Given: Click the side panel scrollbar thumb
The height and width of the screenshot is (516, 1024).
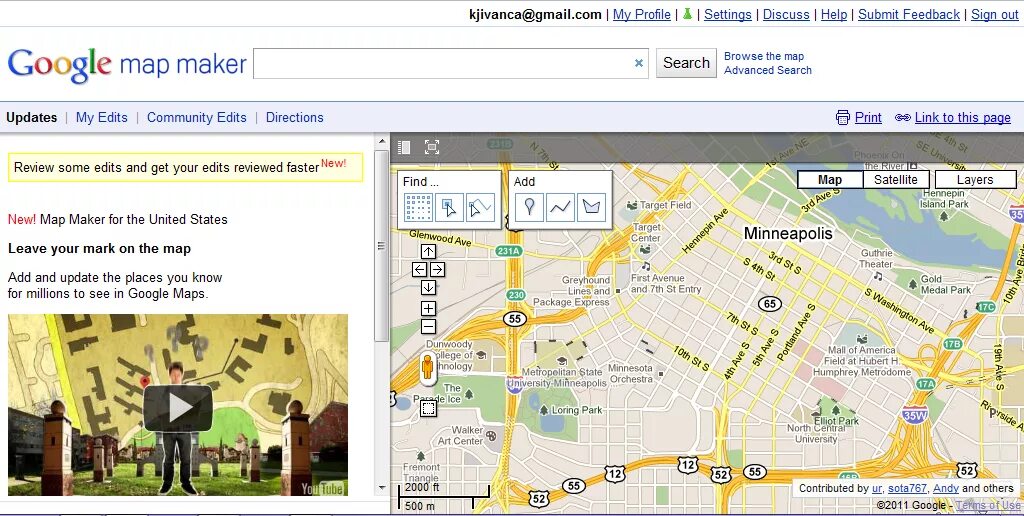Looking at the screenshot, I should click(x=381, y=245).
